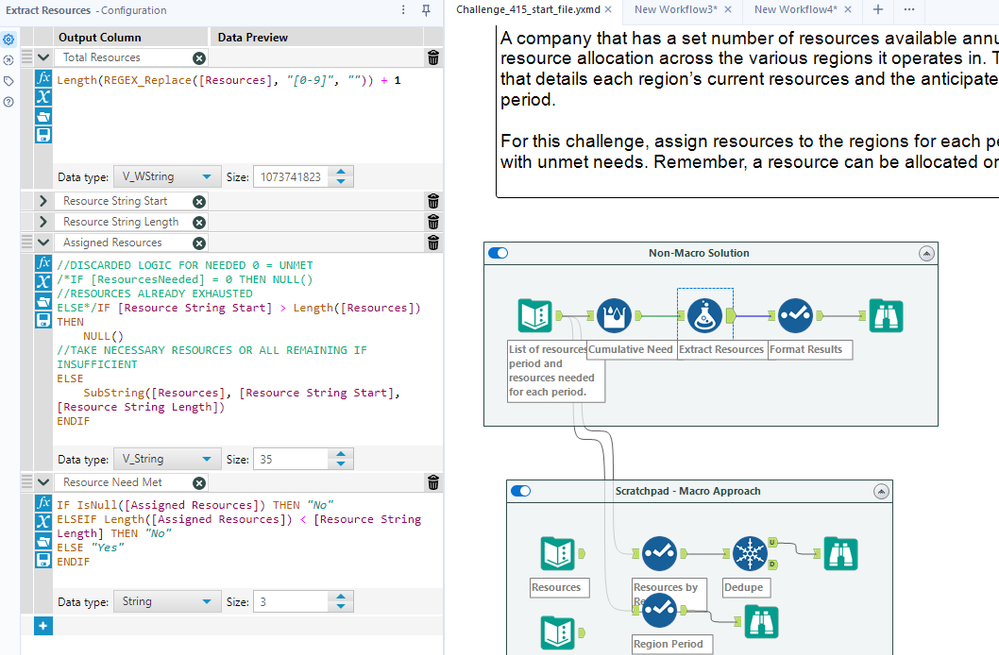
Task: Open Data type dropdown showing V_WString
Action: (x=166, y=177)
